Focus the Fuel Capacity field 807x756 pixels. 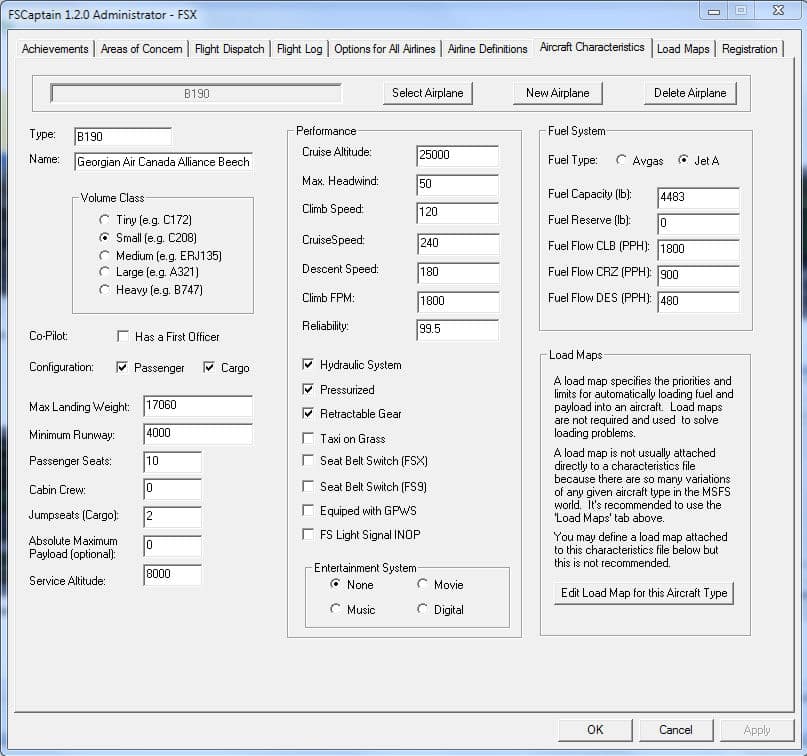click(698, 197)
